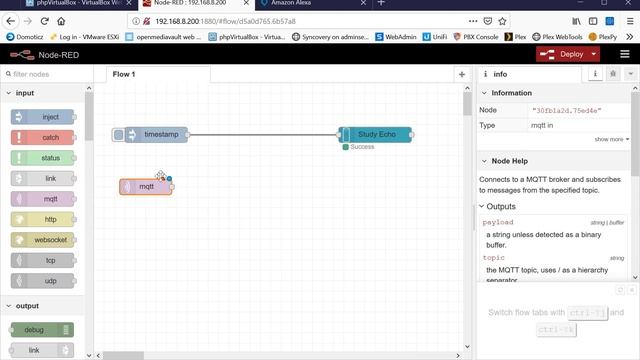Select the inject node in palette
The image size is (640, 360).
point(42,117)
